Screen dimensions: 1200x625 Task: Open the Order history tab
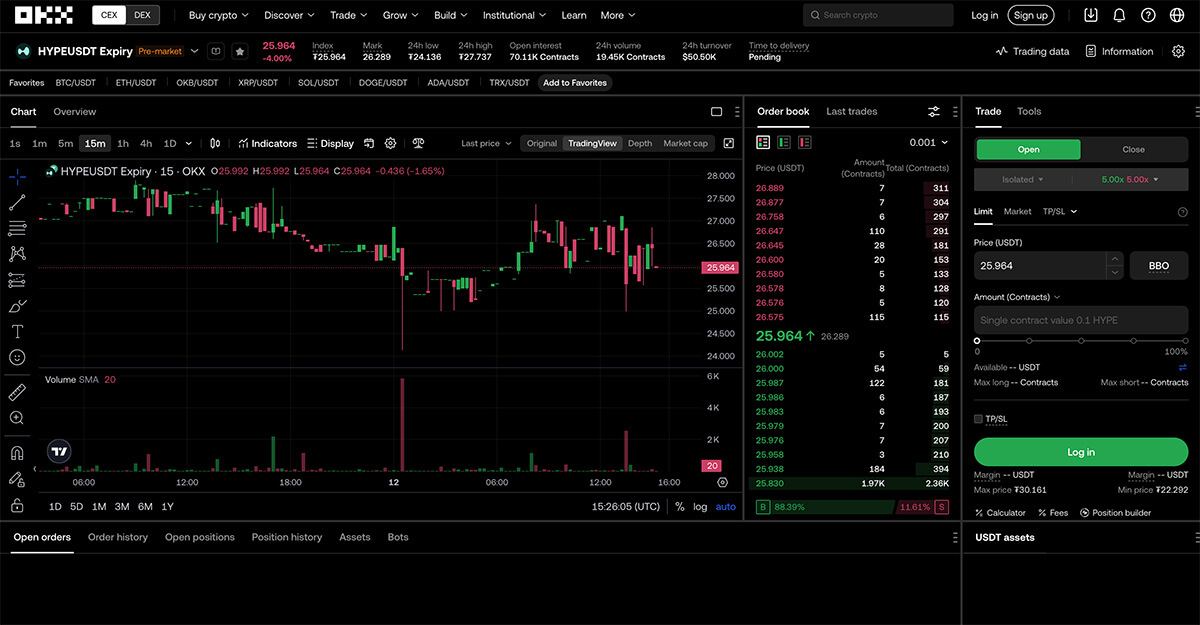[x=118, y=537]
